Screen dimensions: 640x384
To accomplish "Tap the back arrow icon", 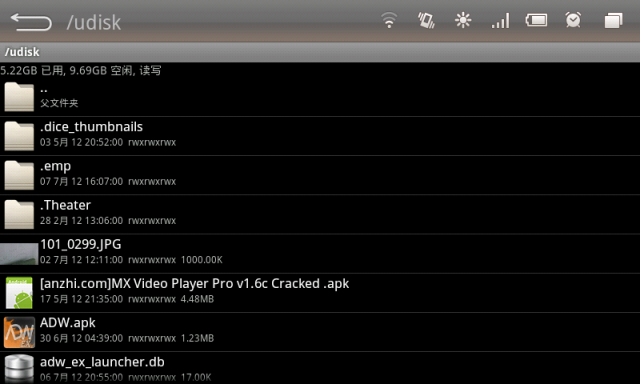I will point(31,22).
